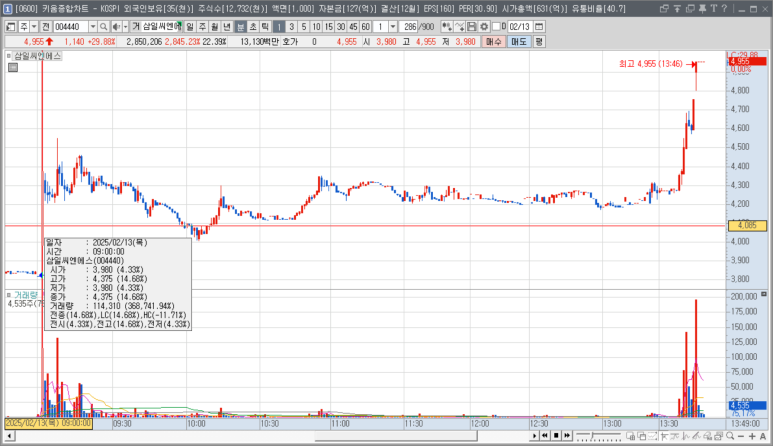Click the small gray icon under chart title
Screen dimensions: 773x446
point(13,68)
